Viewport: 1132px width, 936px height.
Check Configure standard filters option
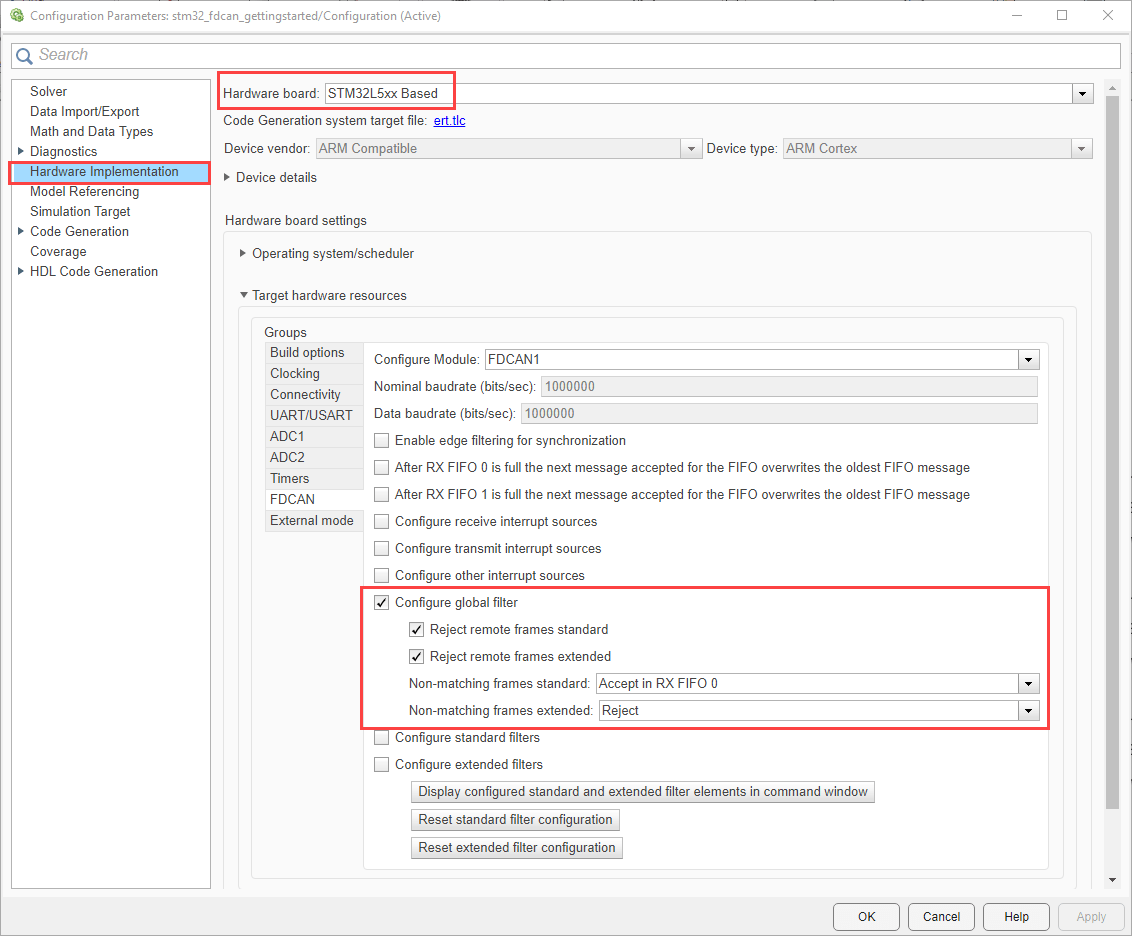(x=381, y=738)
